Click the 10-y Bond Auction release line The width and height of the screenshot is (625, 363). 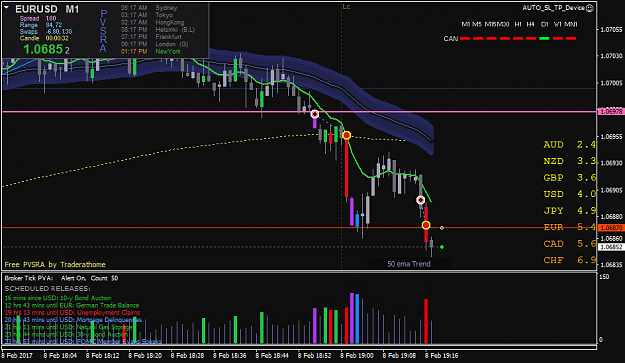tap(58, 298)
